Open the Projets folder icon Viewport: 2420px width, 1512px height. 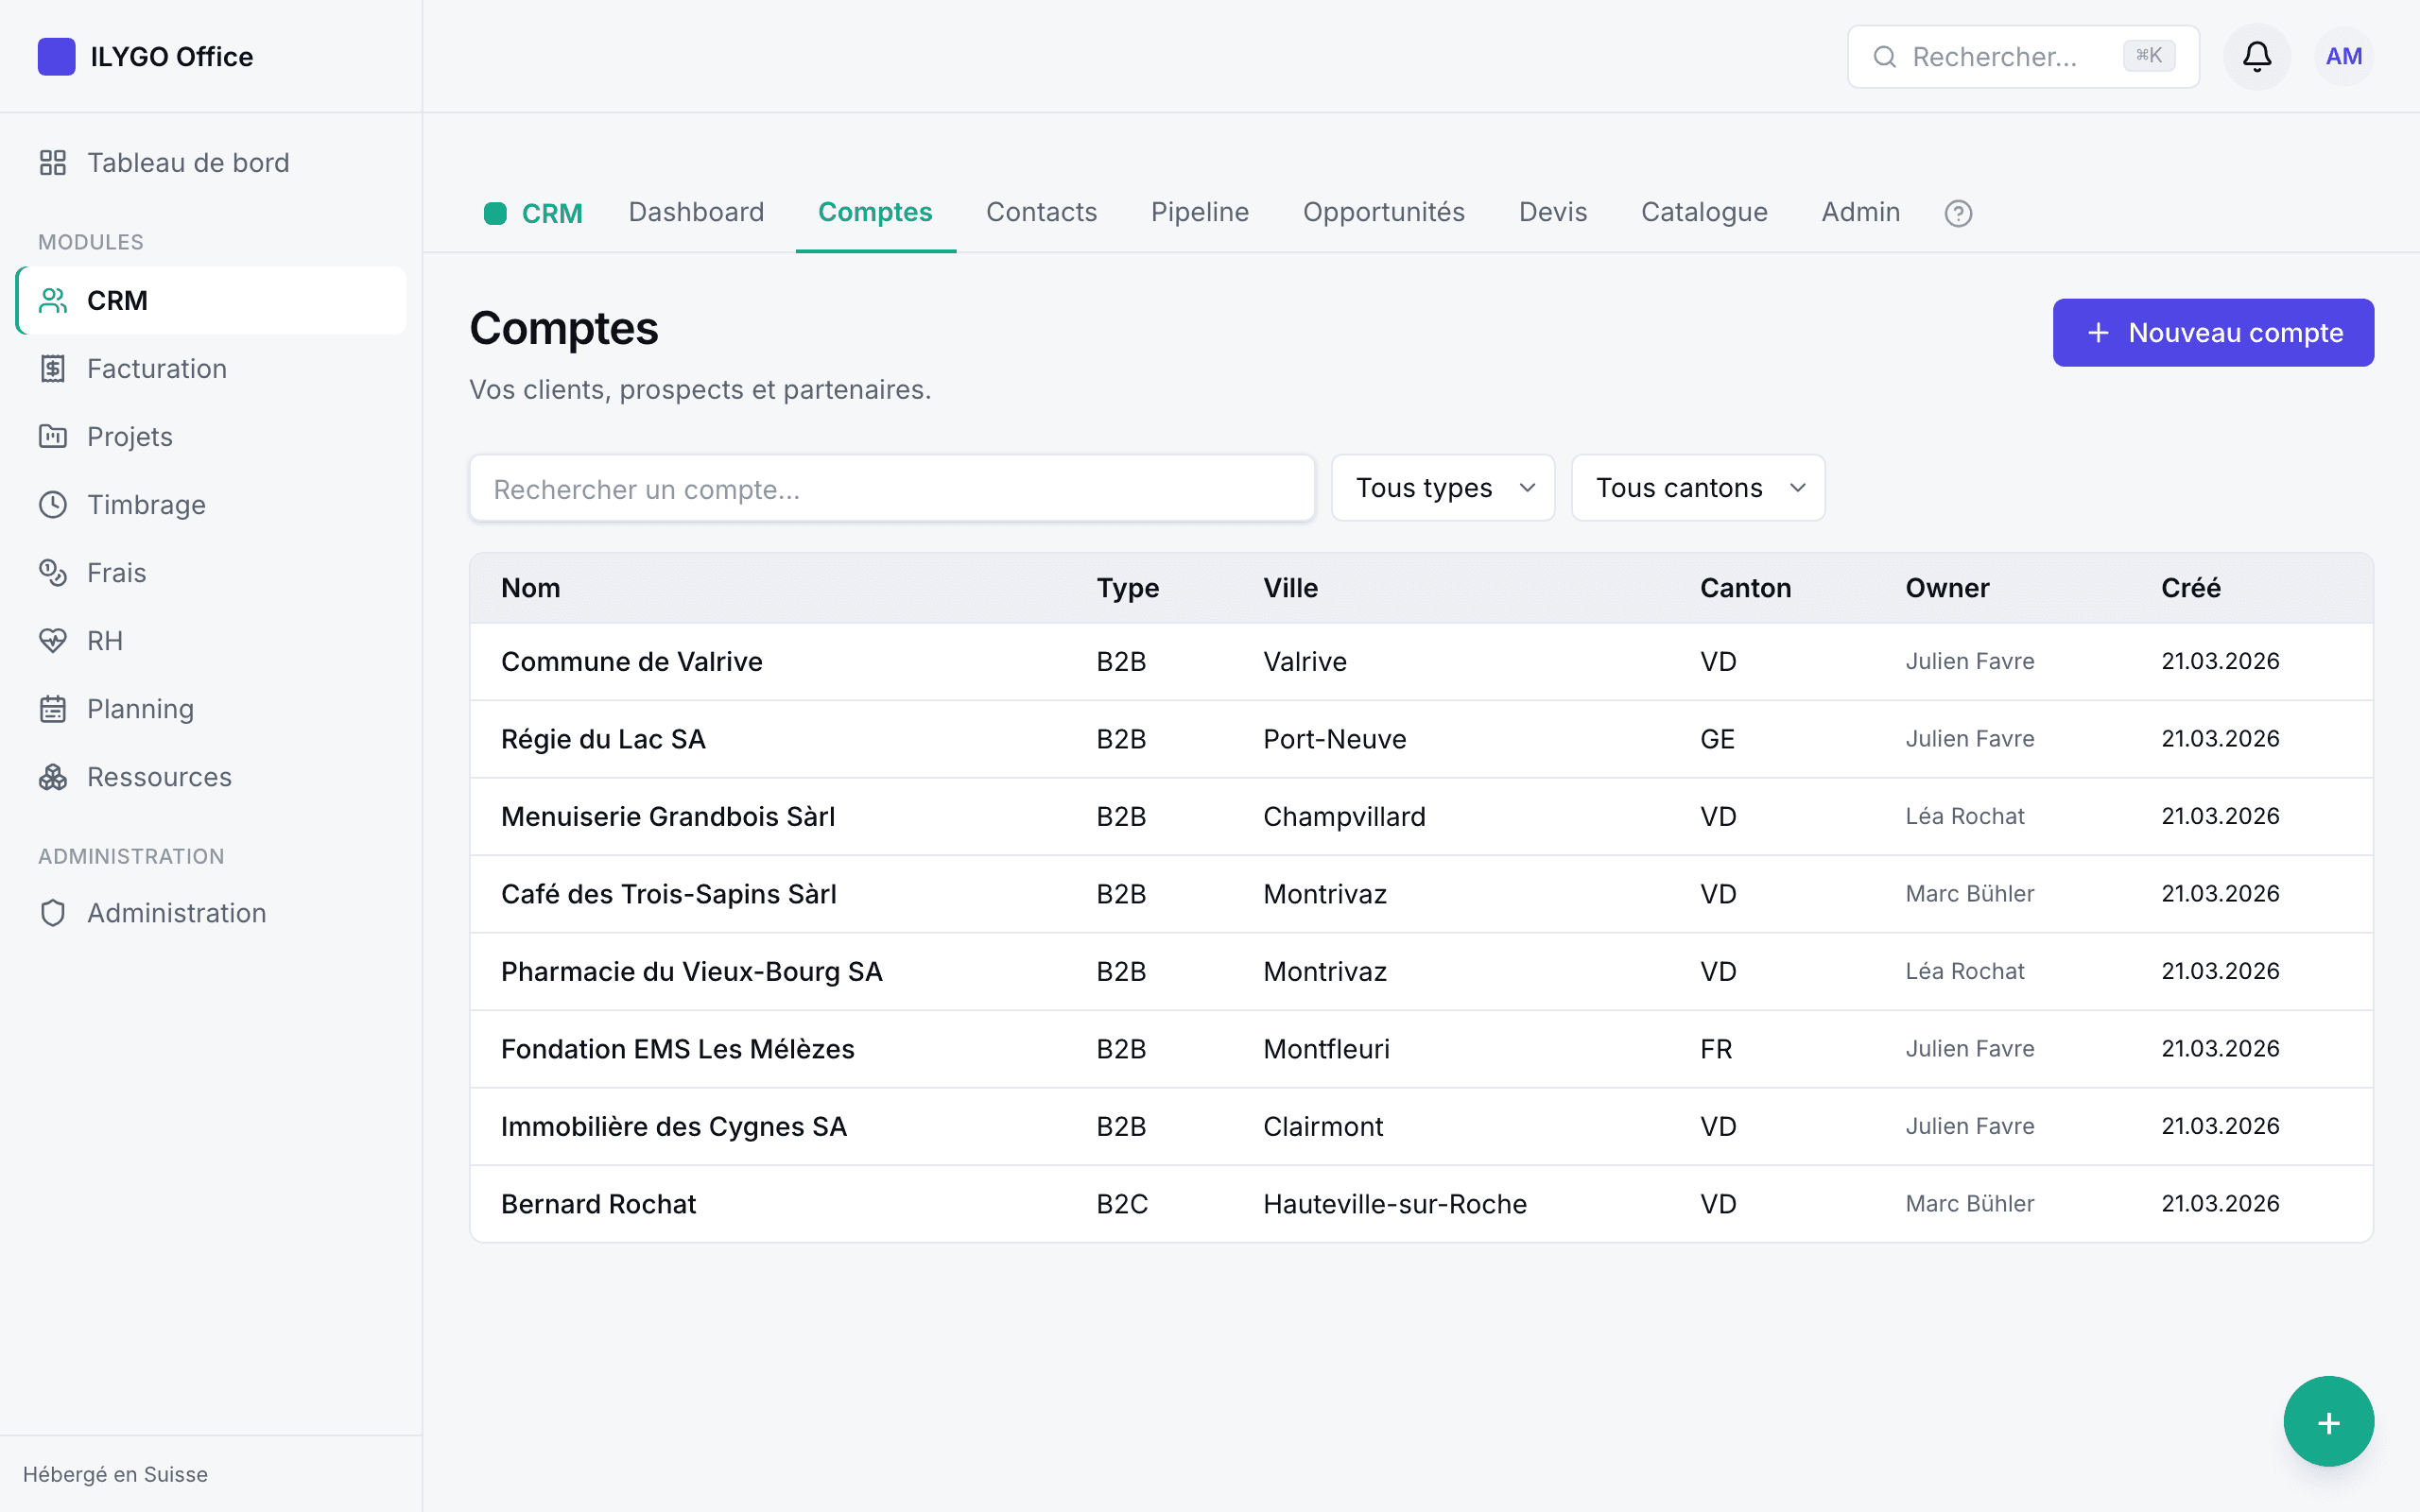53,436
